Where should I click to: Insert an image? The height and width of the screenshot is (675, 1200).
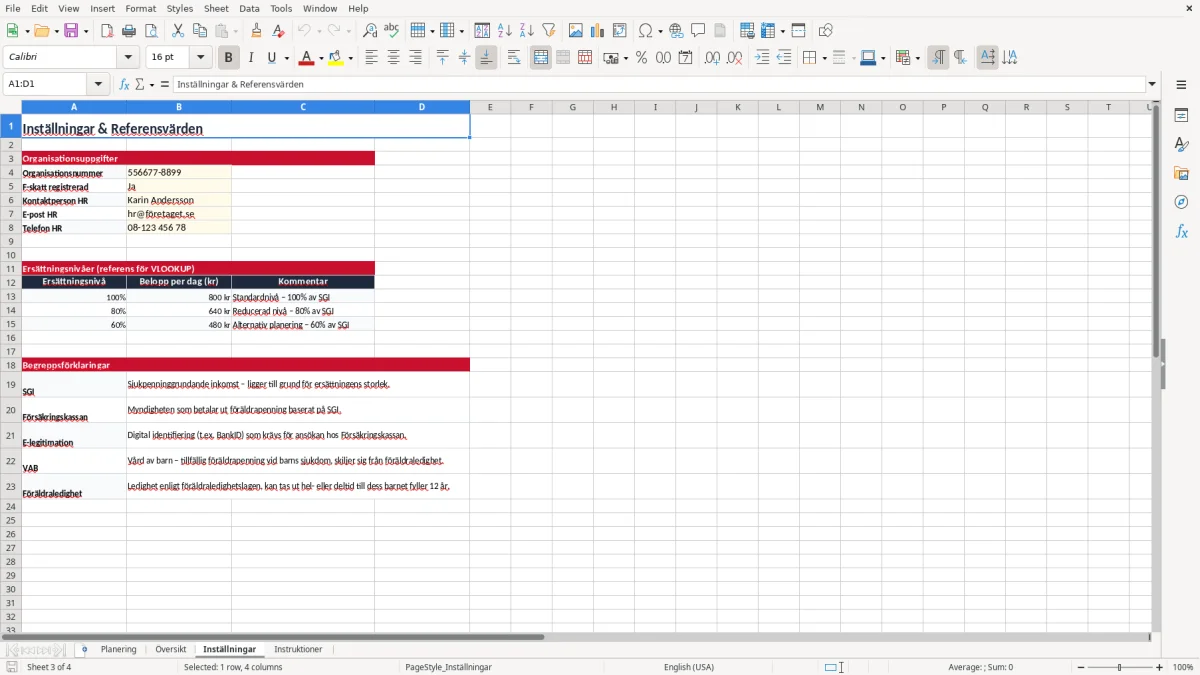(576, 31)
